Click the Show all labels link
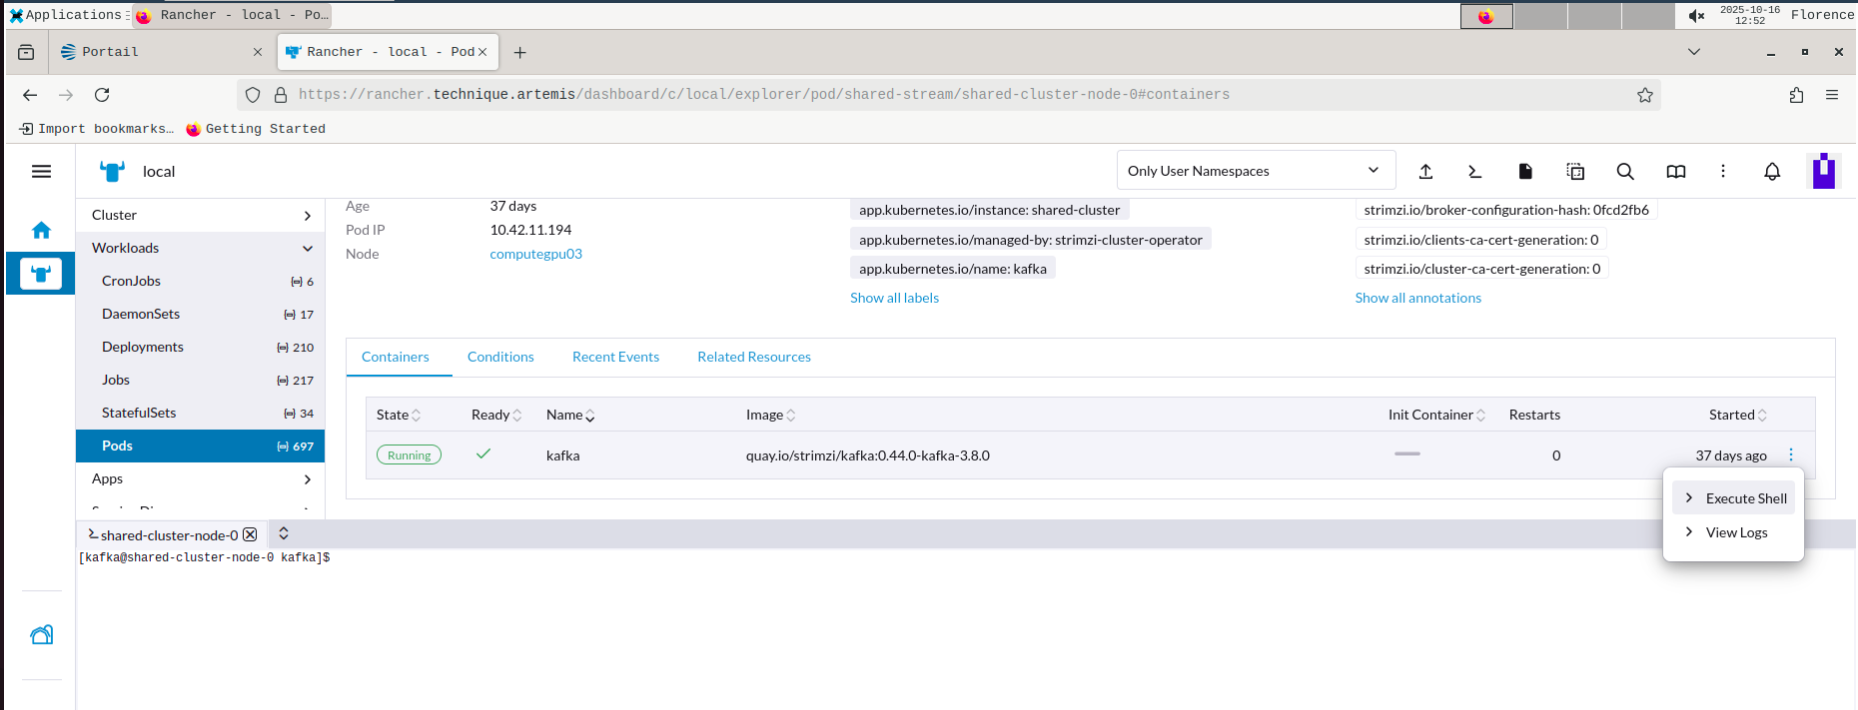The image size is (1858, 710). click(x=894, y=298)
